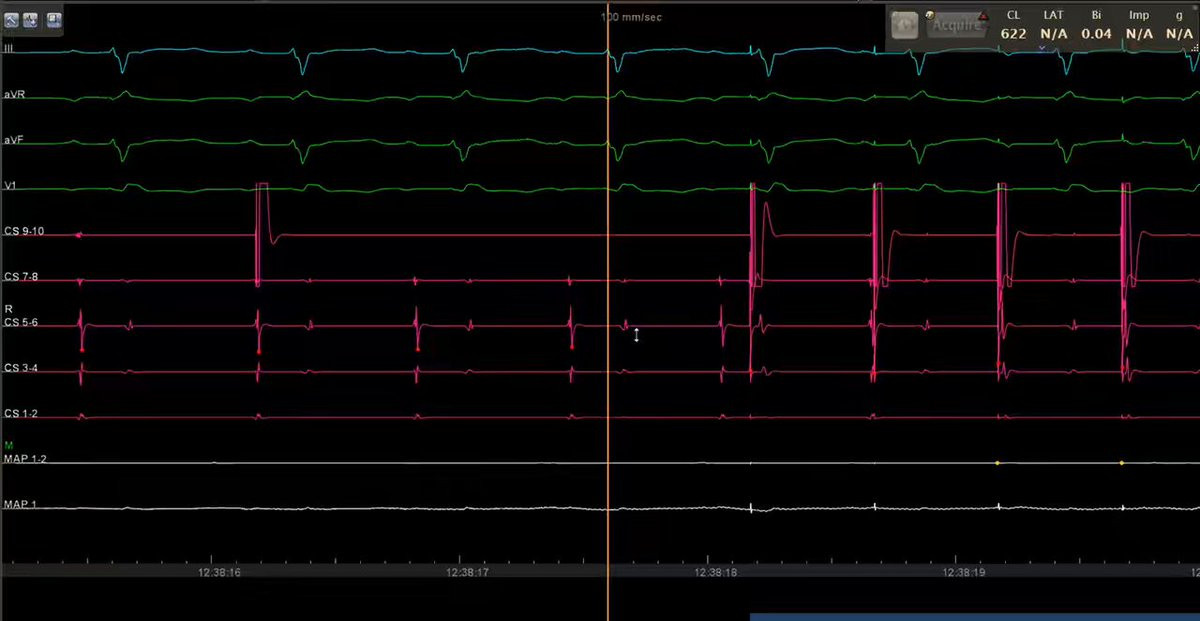Click the red triangle indicator on Acquire
Viewport: 1200px width, 621px height.
pos(983,17)
